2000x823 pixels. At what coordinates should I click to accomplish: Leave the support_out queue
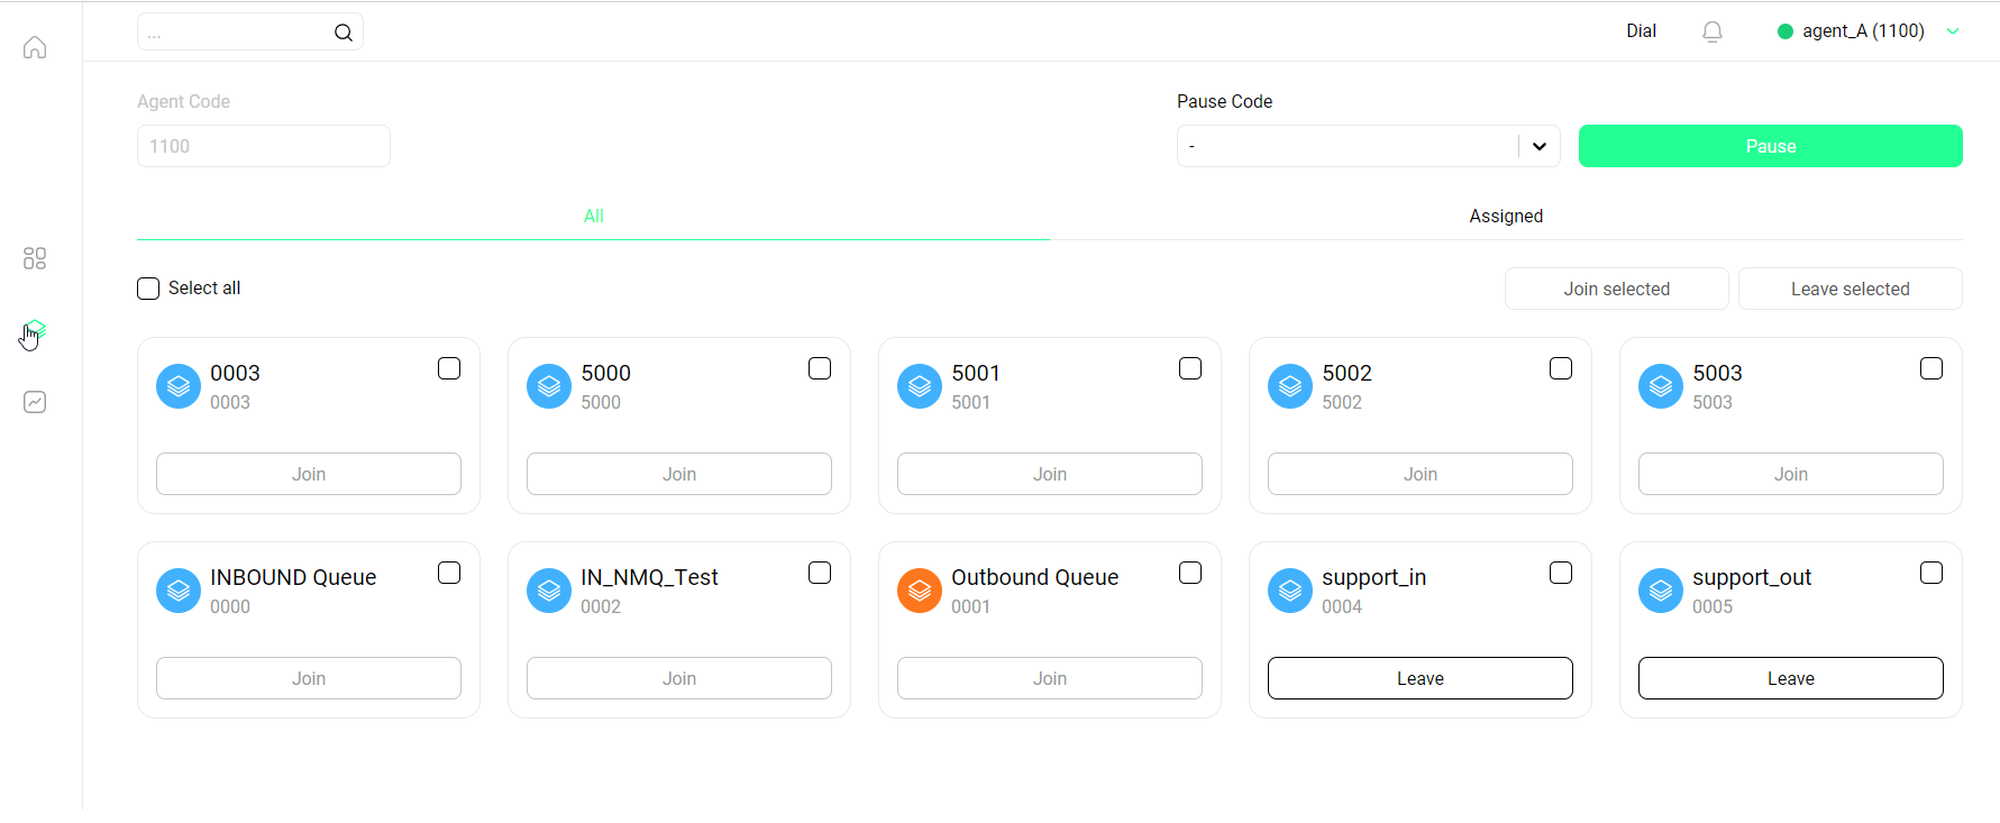coord(1790,678)
